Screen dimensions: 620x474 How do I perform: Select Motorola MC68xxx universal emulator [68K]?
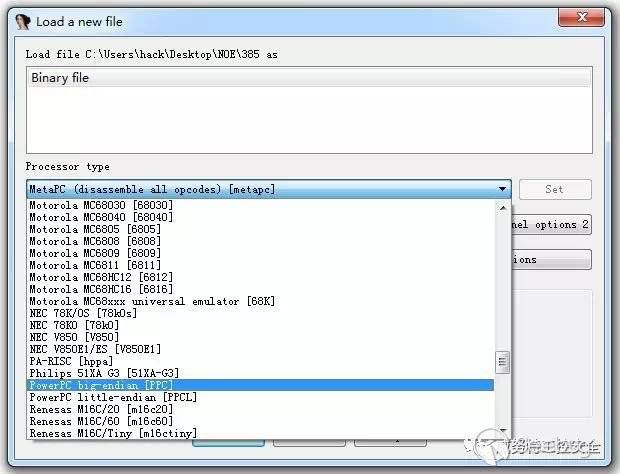pyautogui.click(x=261, y=301)
